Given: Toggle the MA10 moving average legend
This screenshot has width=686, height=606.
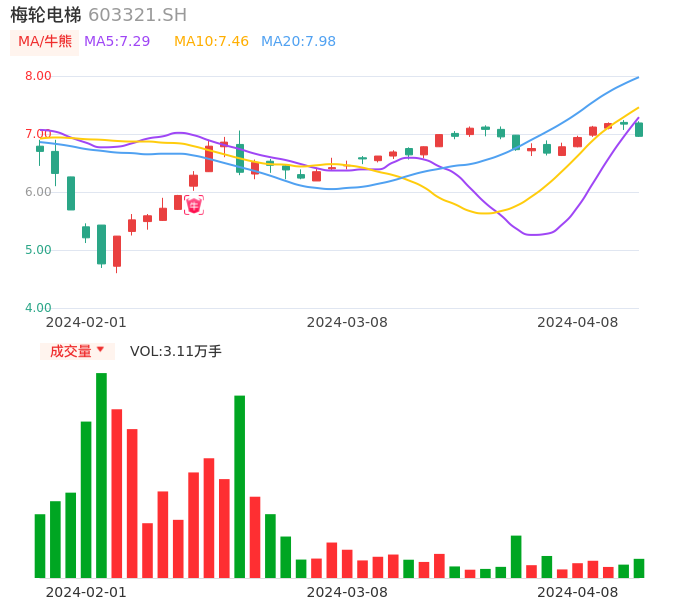Looking at the screenshot, I should [x=211, y=41].
